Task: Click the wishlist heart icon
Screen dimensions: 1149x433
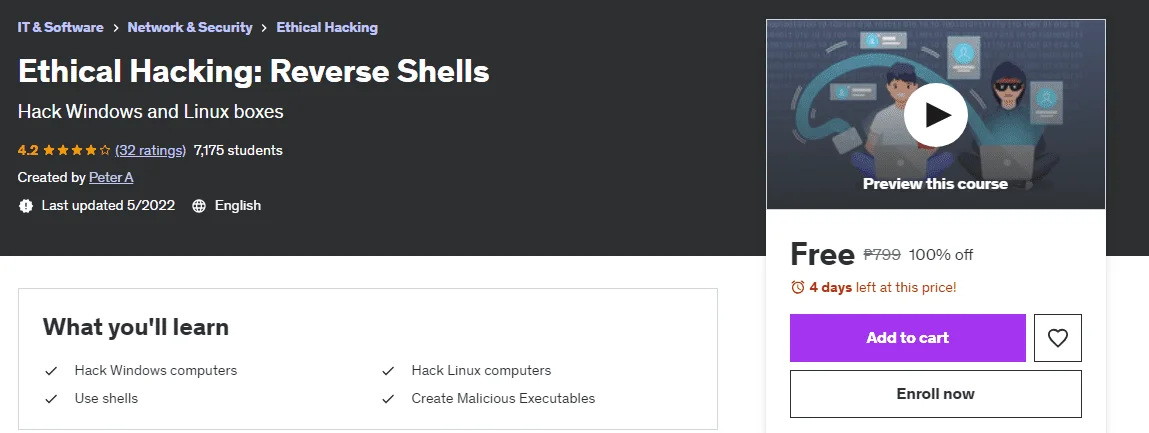Action: tap(1057, 338)
